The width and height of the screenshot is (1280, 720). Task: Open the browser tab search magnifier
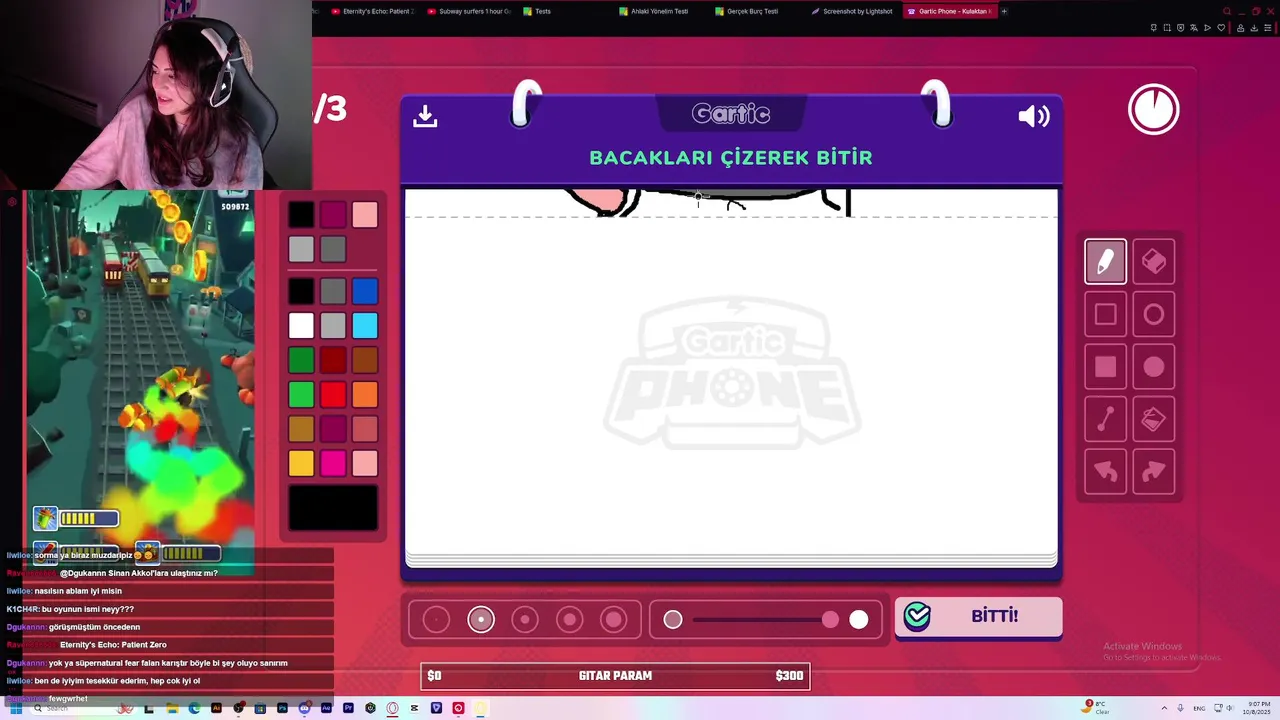point(1227,11)
